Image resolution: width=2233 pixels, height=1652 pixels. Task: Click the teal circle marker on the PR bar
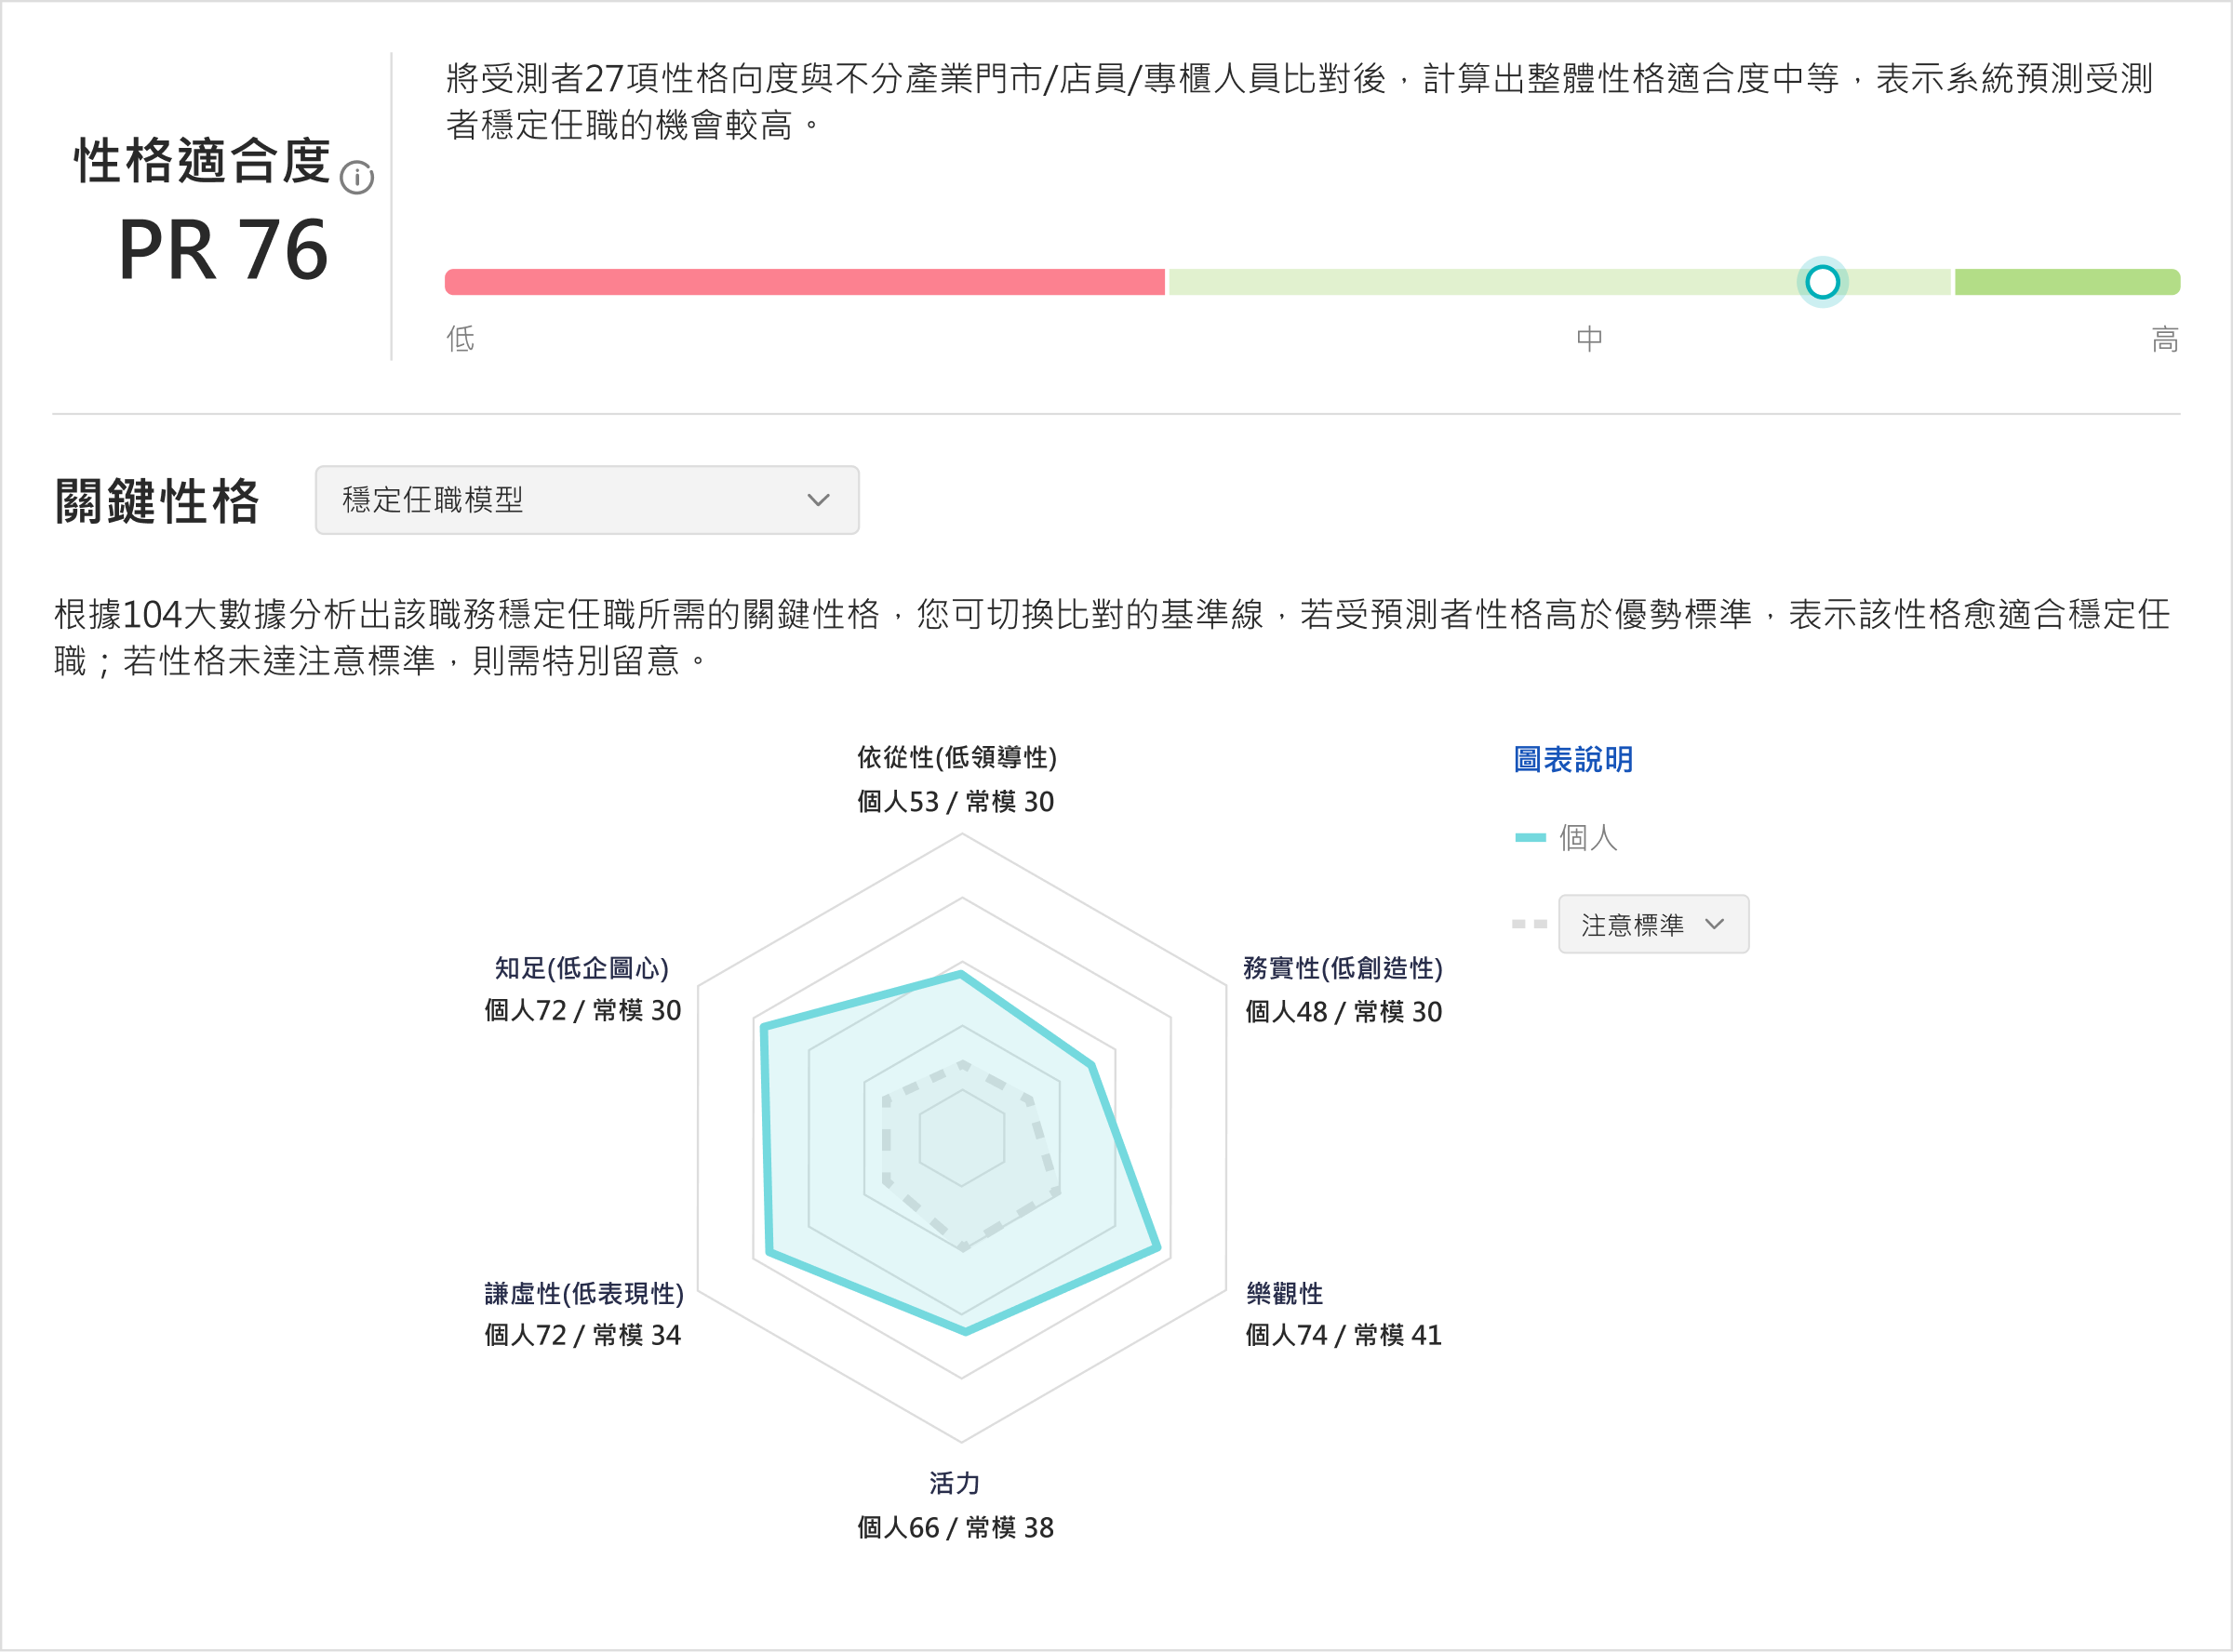pos(1822,282)
